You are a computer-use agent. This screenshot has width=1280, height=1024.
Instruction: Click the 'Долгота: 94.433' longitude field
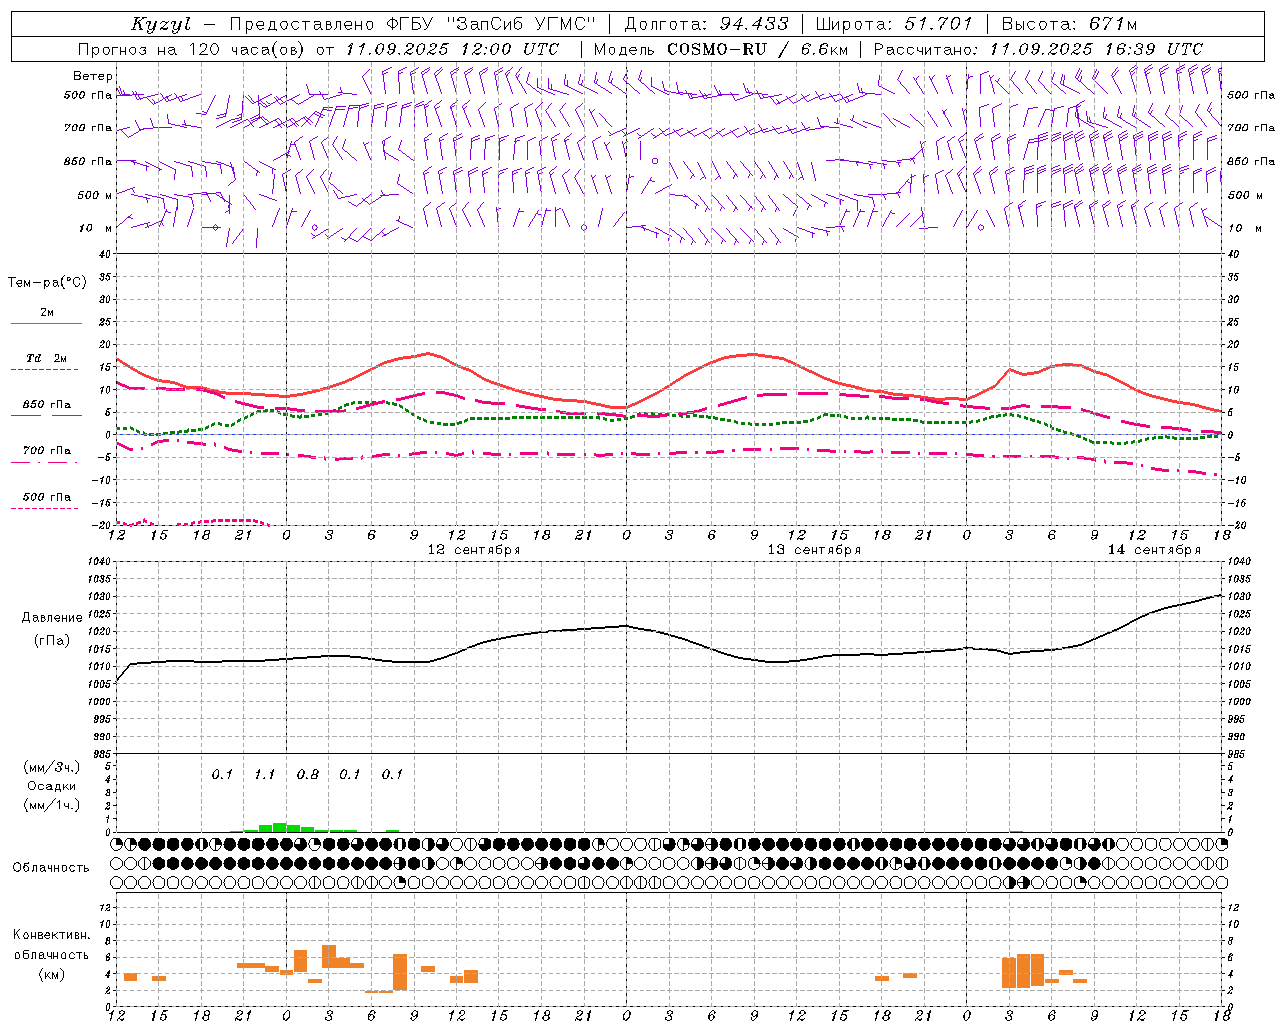pyautogui.click(x=706, y=24)
